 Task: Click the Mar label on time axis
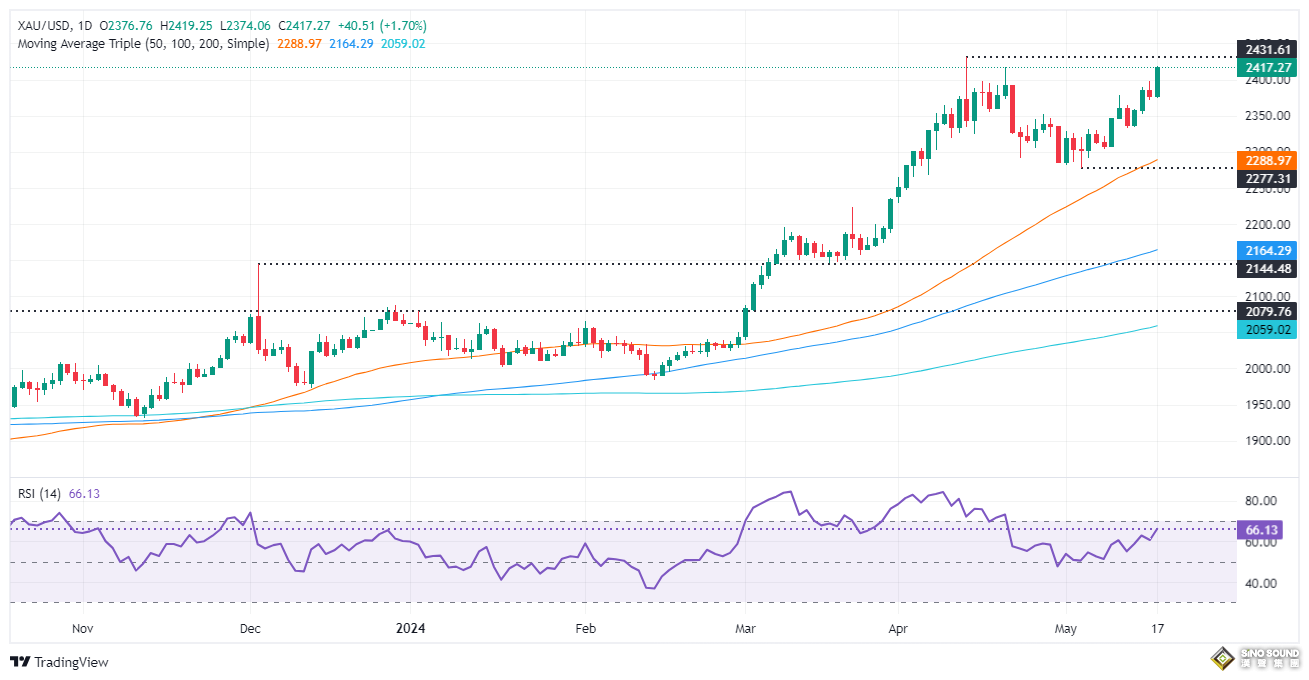tap(746, 629)
